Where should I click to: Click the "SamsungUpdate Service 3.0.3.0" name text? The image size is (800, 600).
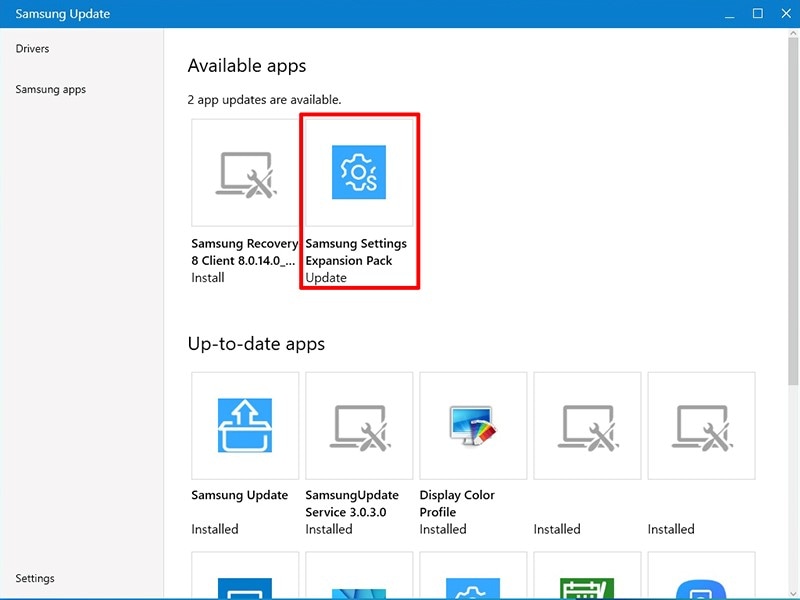(x=352, y=504)
